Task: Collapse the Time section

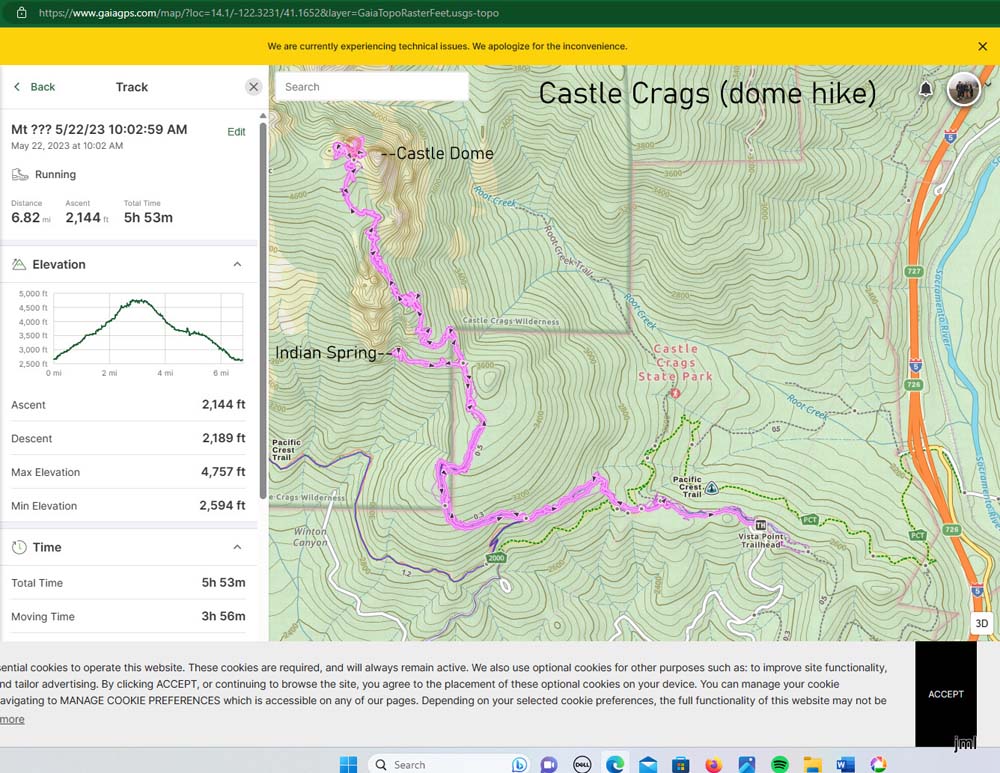Action: click(x=237, y=547)
